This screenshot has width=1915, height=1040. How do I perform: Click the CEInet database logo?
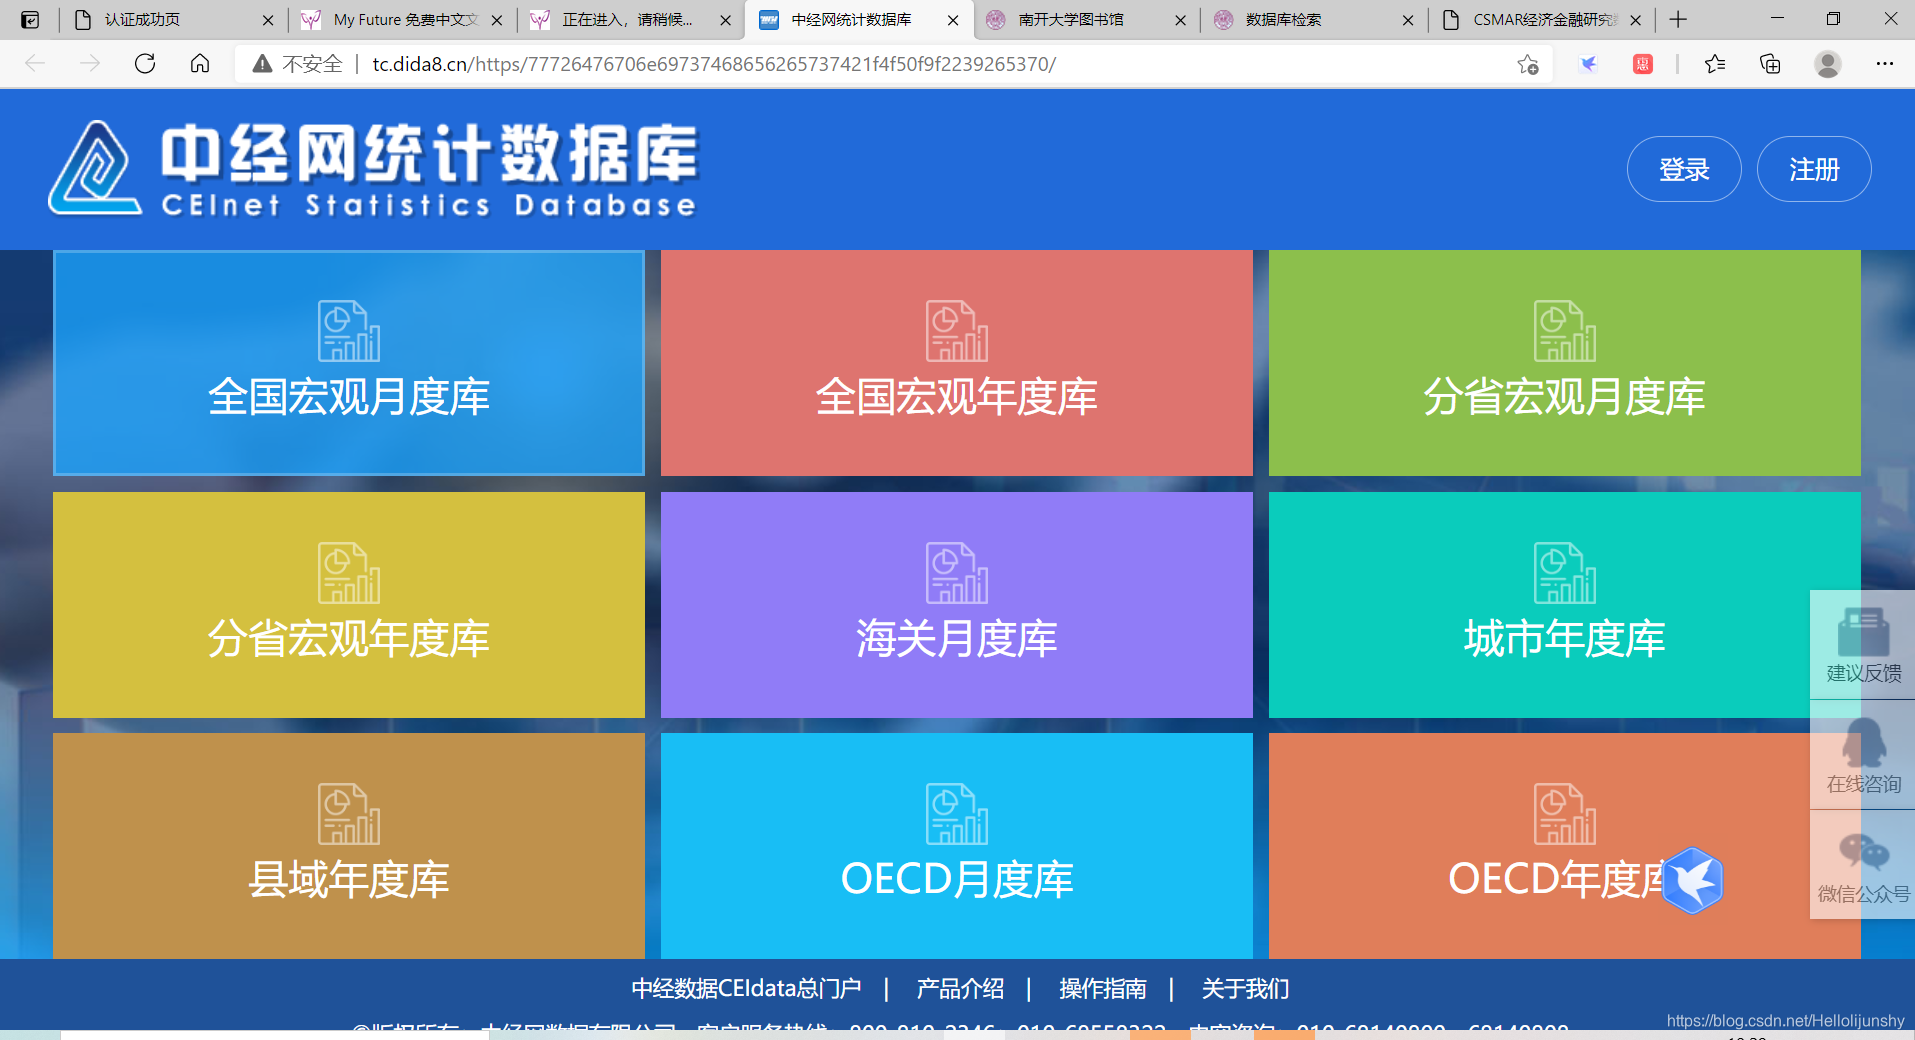click(372, 169)
